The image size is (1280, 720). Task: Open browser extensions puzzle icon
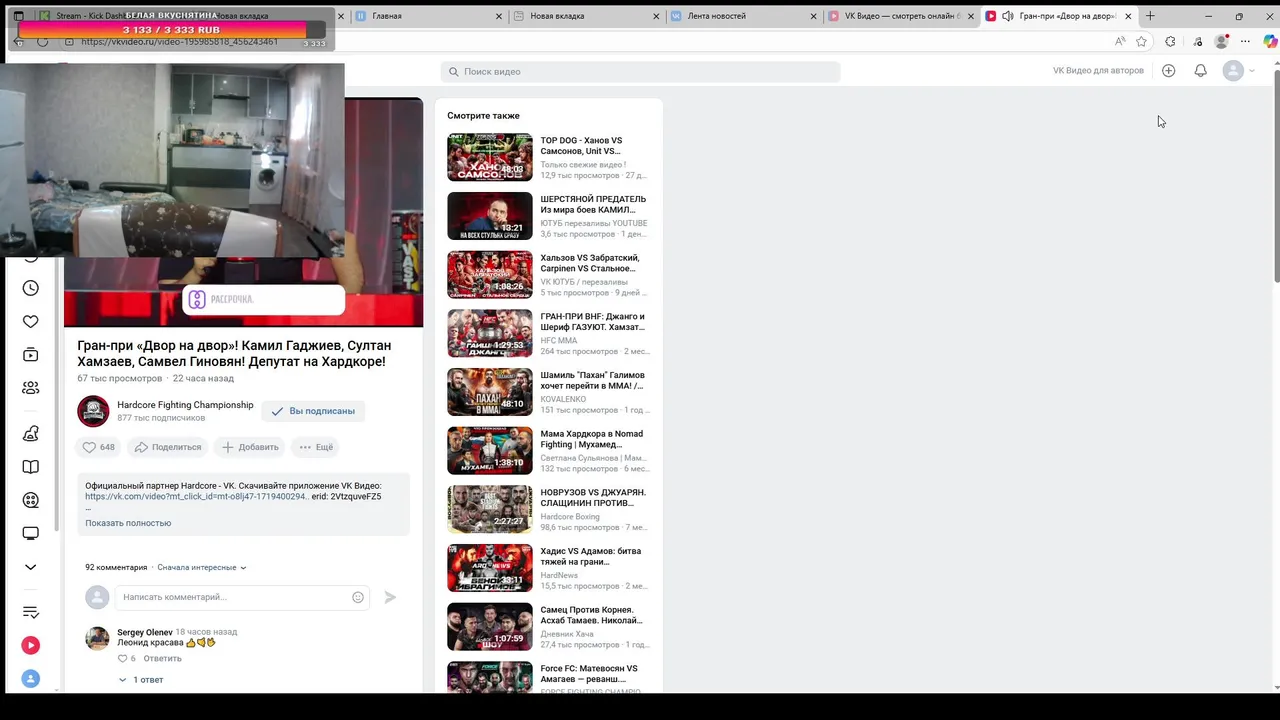pos(1171,41)
